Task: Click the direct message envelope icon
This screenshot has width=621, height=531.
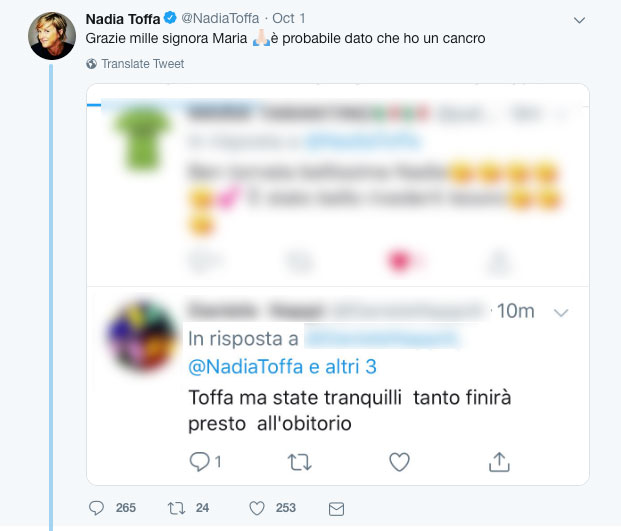Action: point(336,508)
